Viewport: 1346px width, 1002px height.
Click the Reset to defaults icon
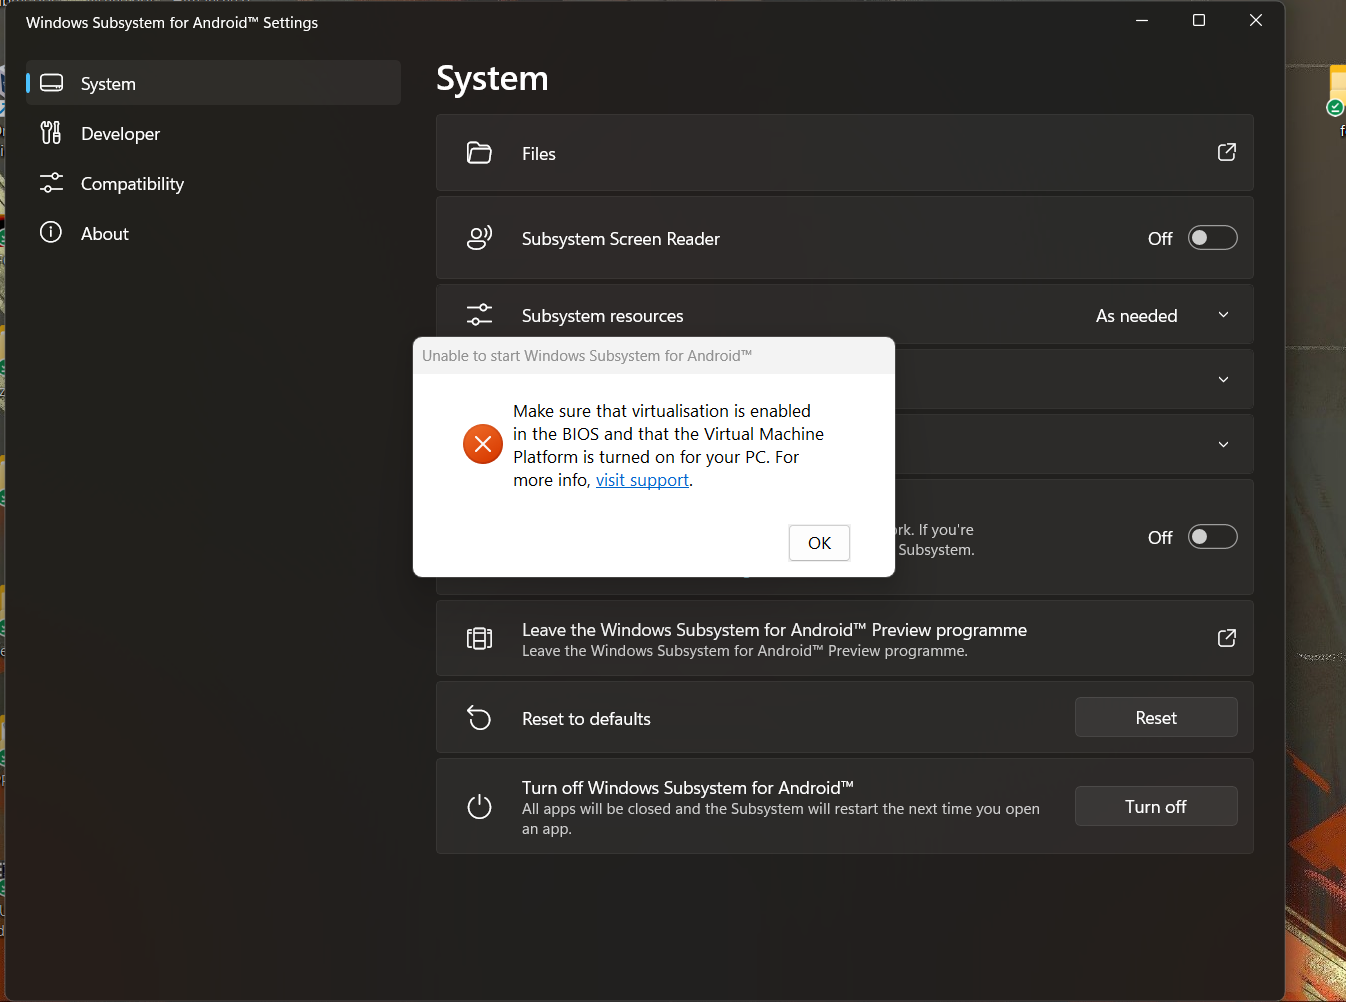480,718
